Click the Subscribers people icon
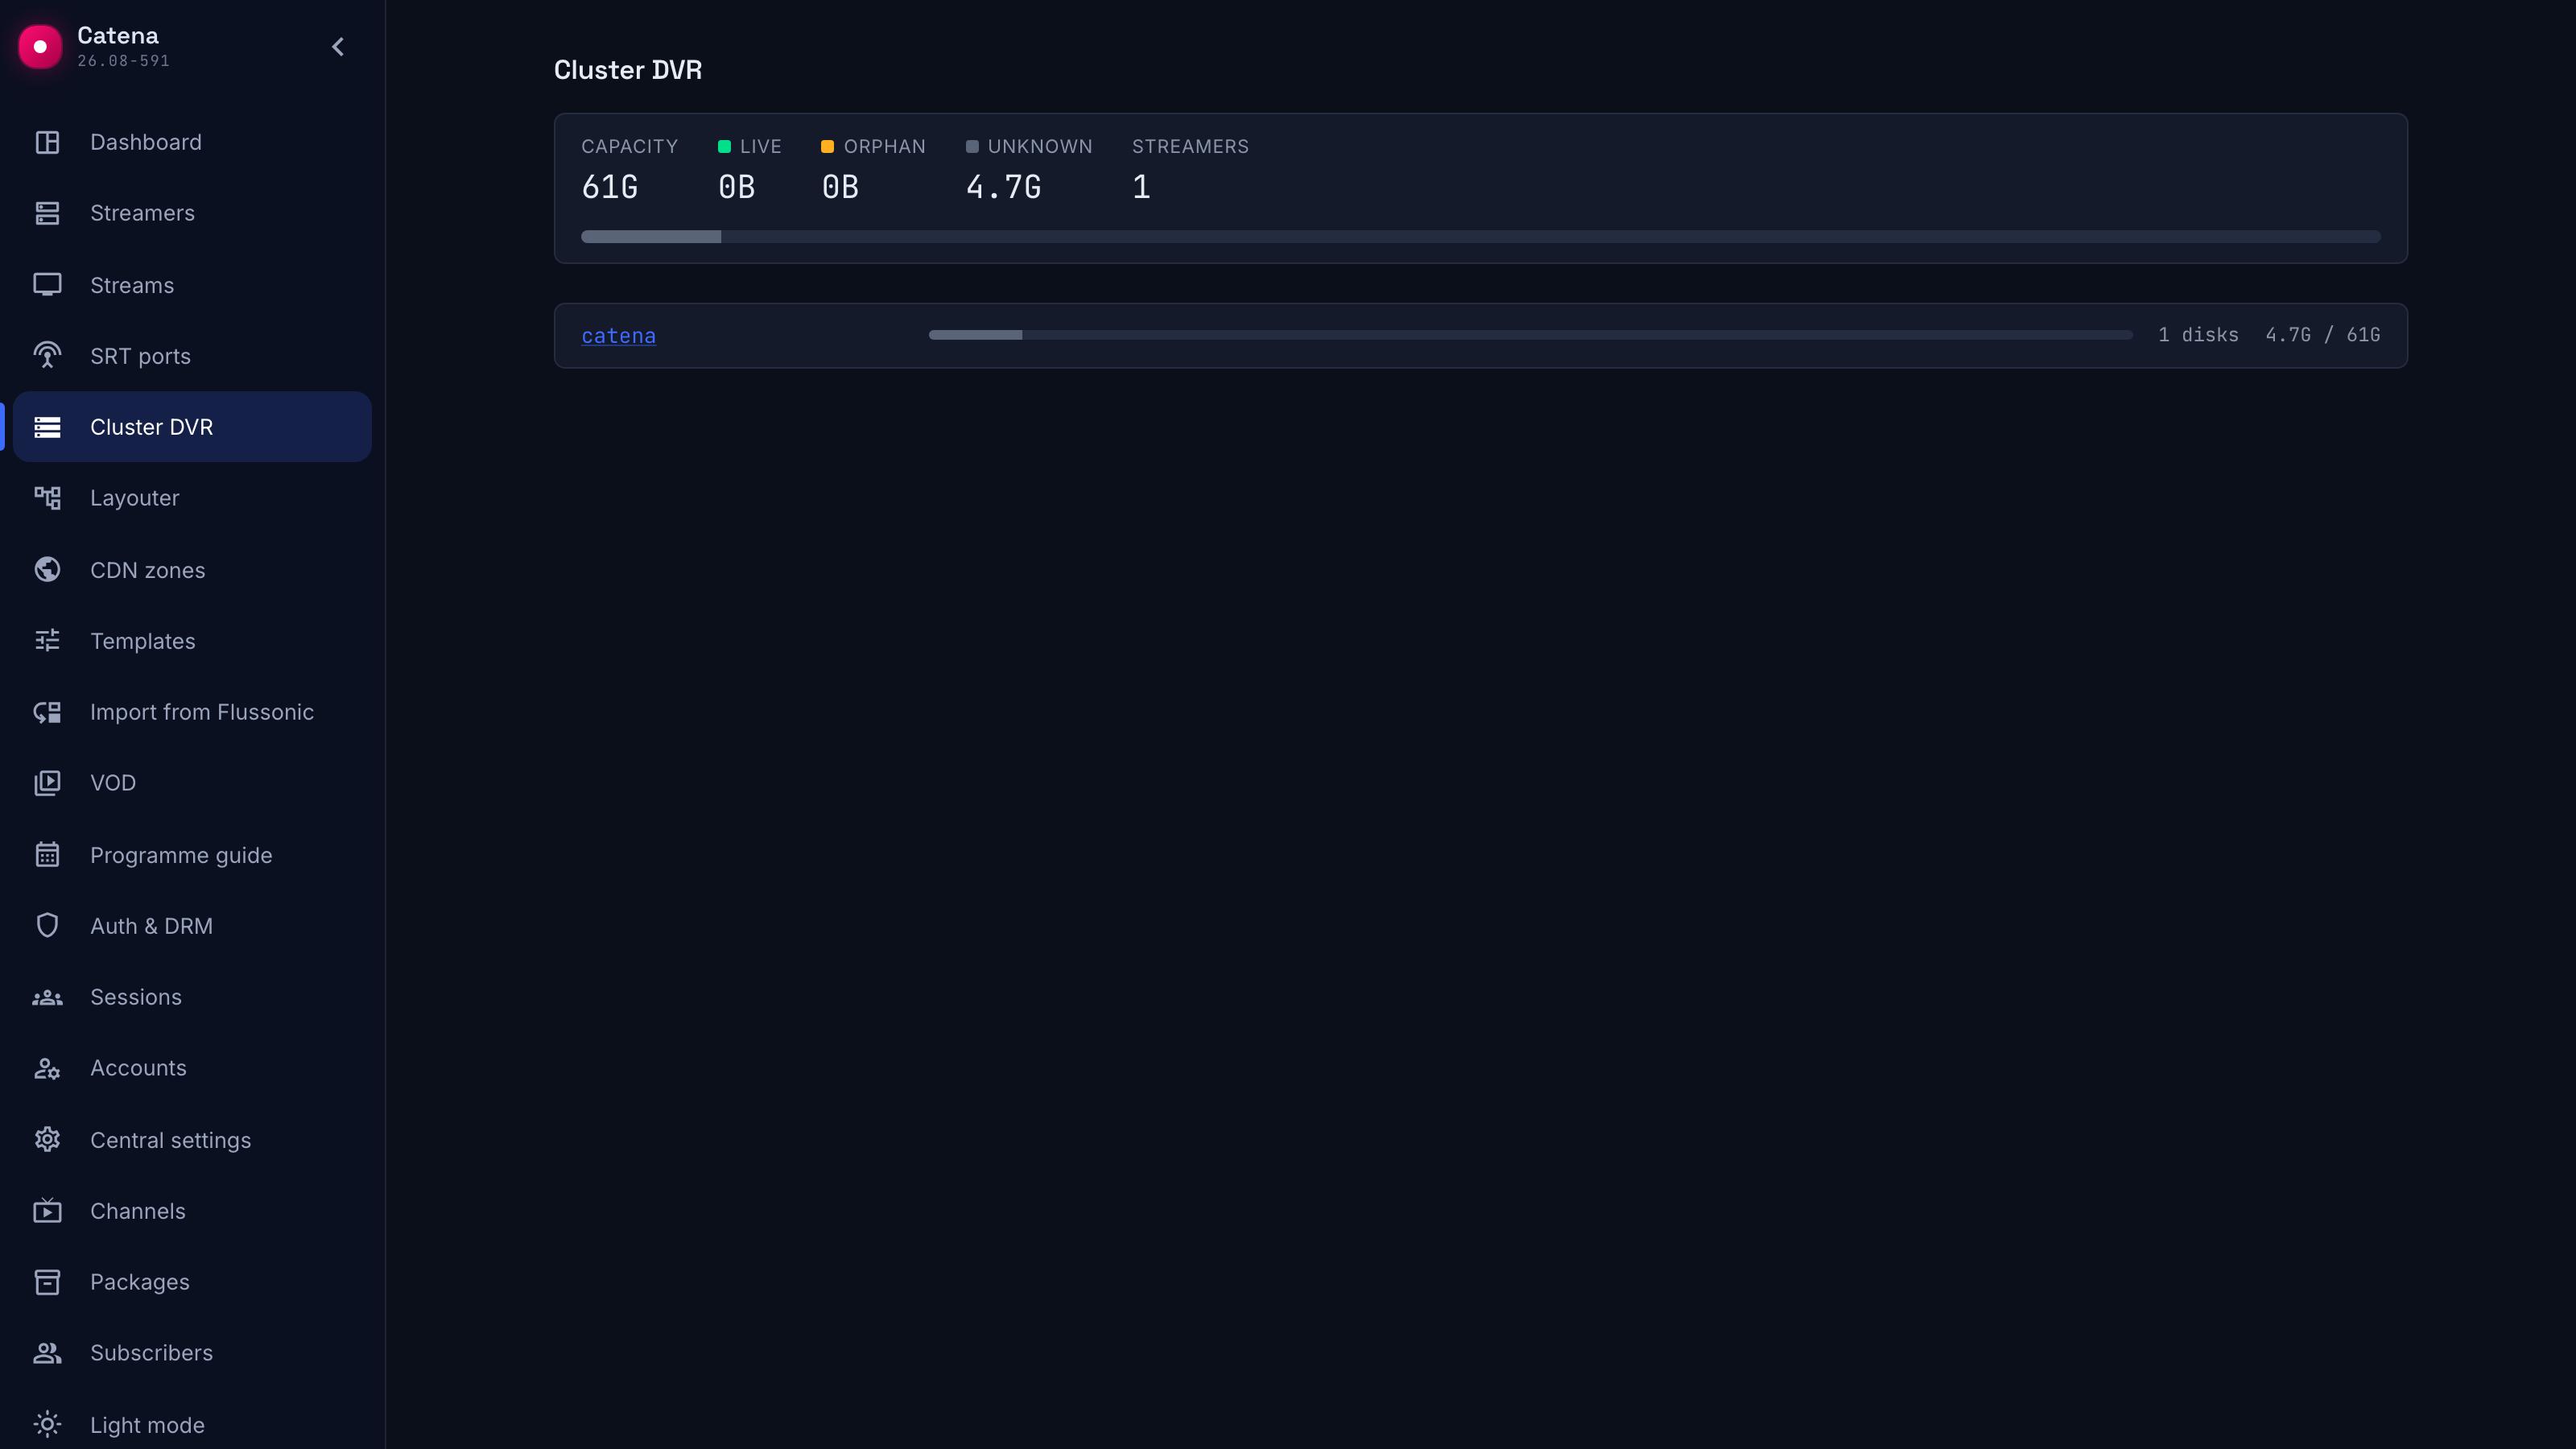This screenshot has width=2576, height=1449. [x=47, y=1353]
